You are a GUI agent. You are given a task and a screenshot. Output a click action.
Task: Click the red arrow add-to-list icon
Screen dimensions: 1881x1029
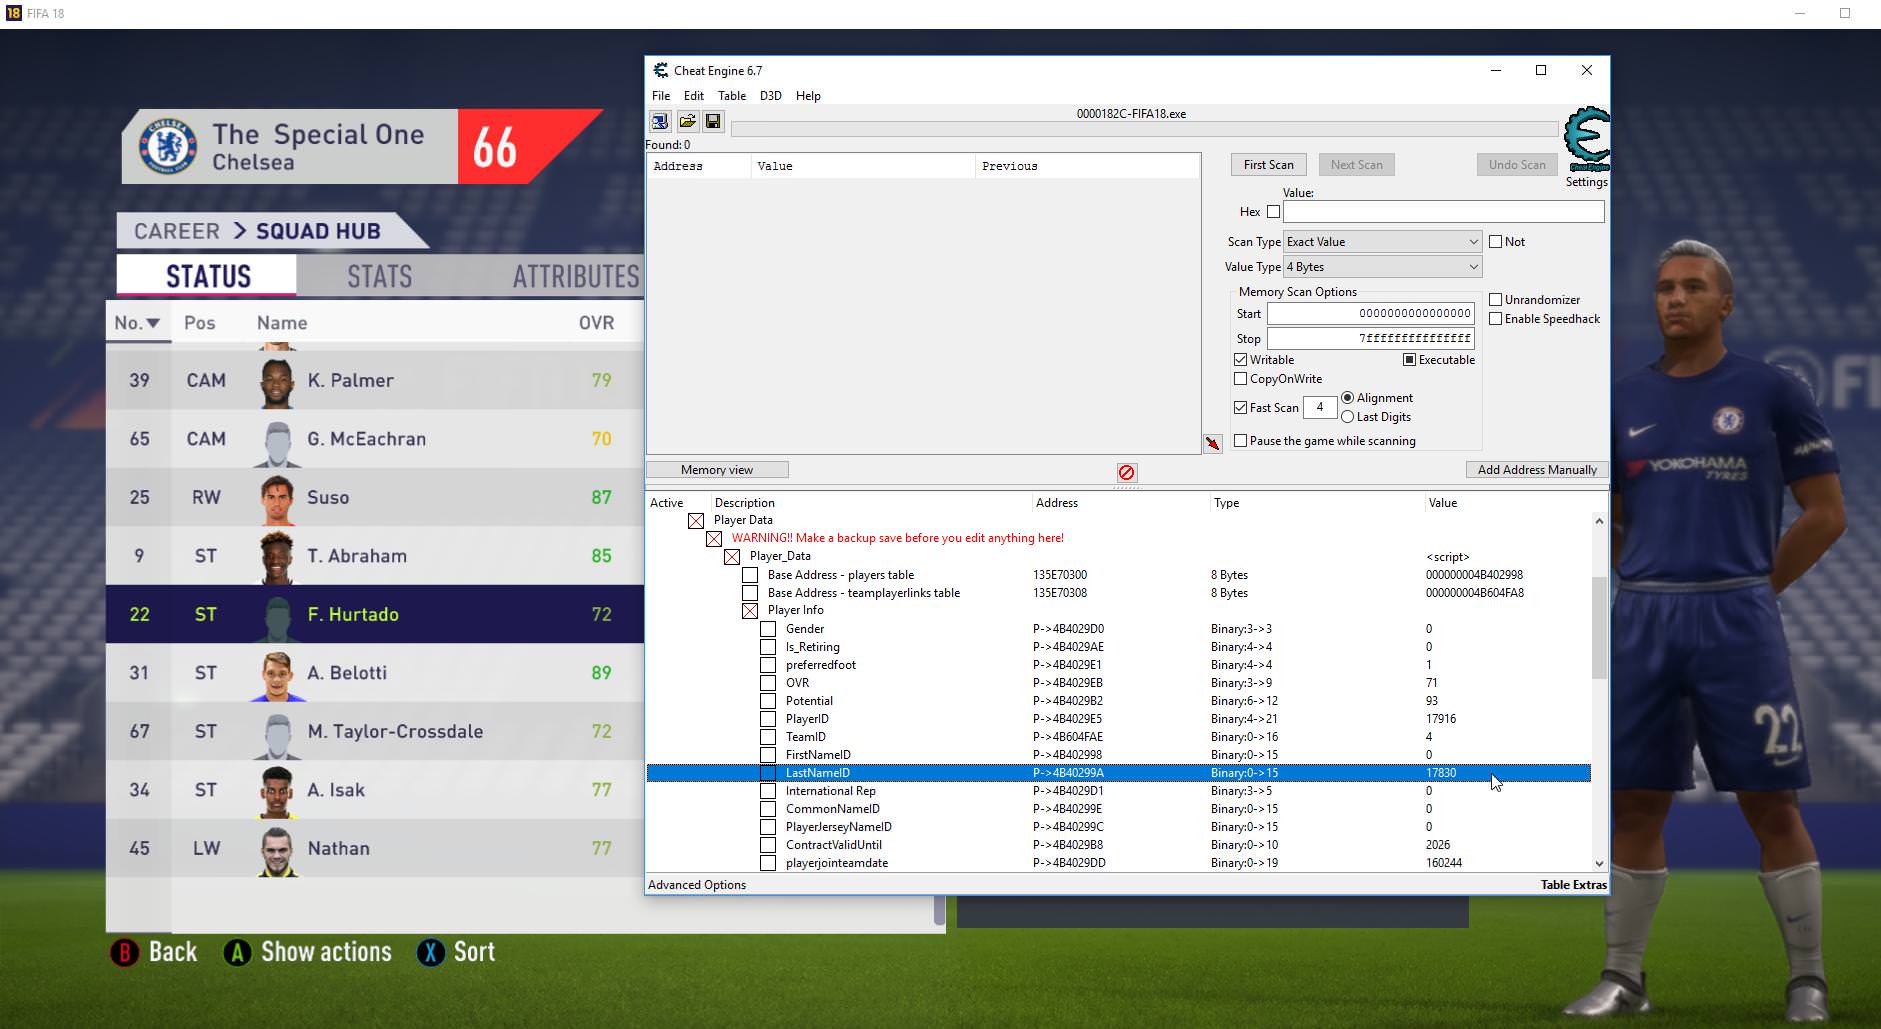[x=1213, y=443]
